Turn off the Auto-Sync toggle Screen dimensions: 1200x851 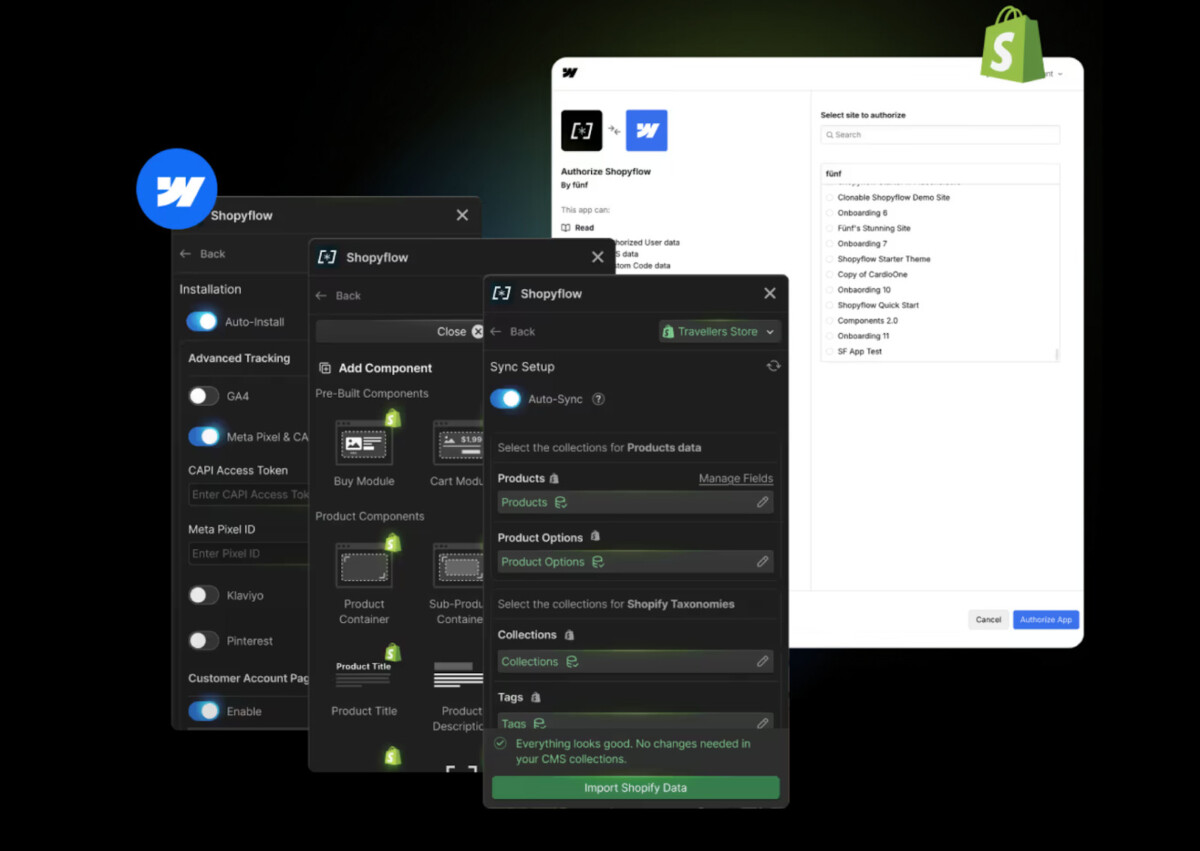tap(506, 399)
